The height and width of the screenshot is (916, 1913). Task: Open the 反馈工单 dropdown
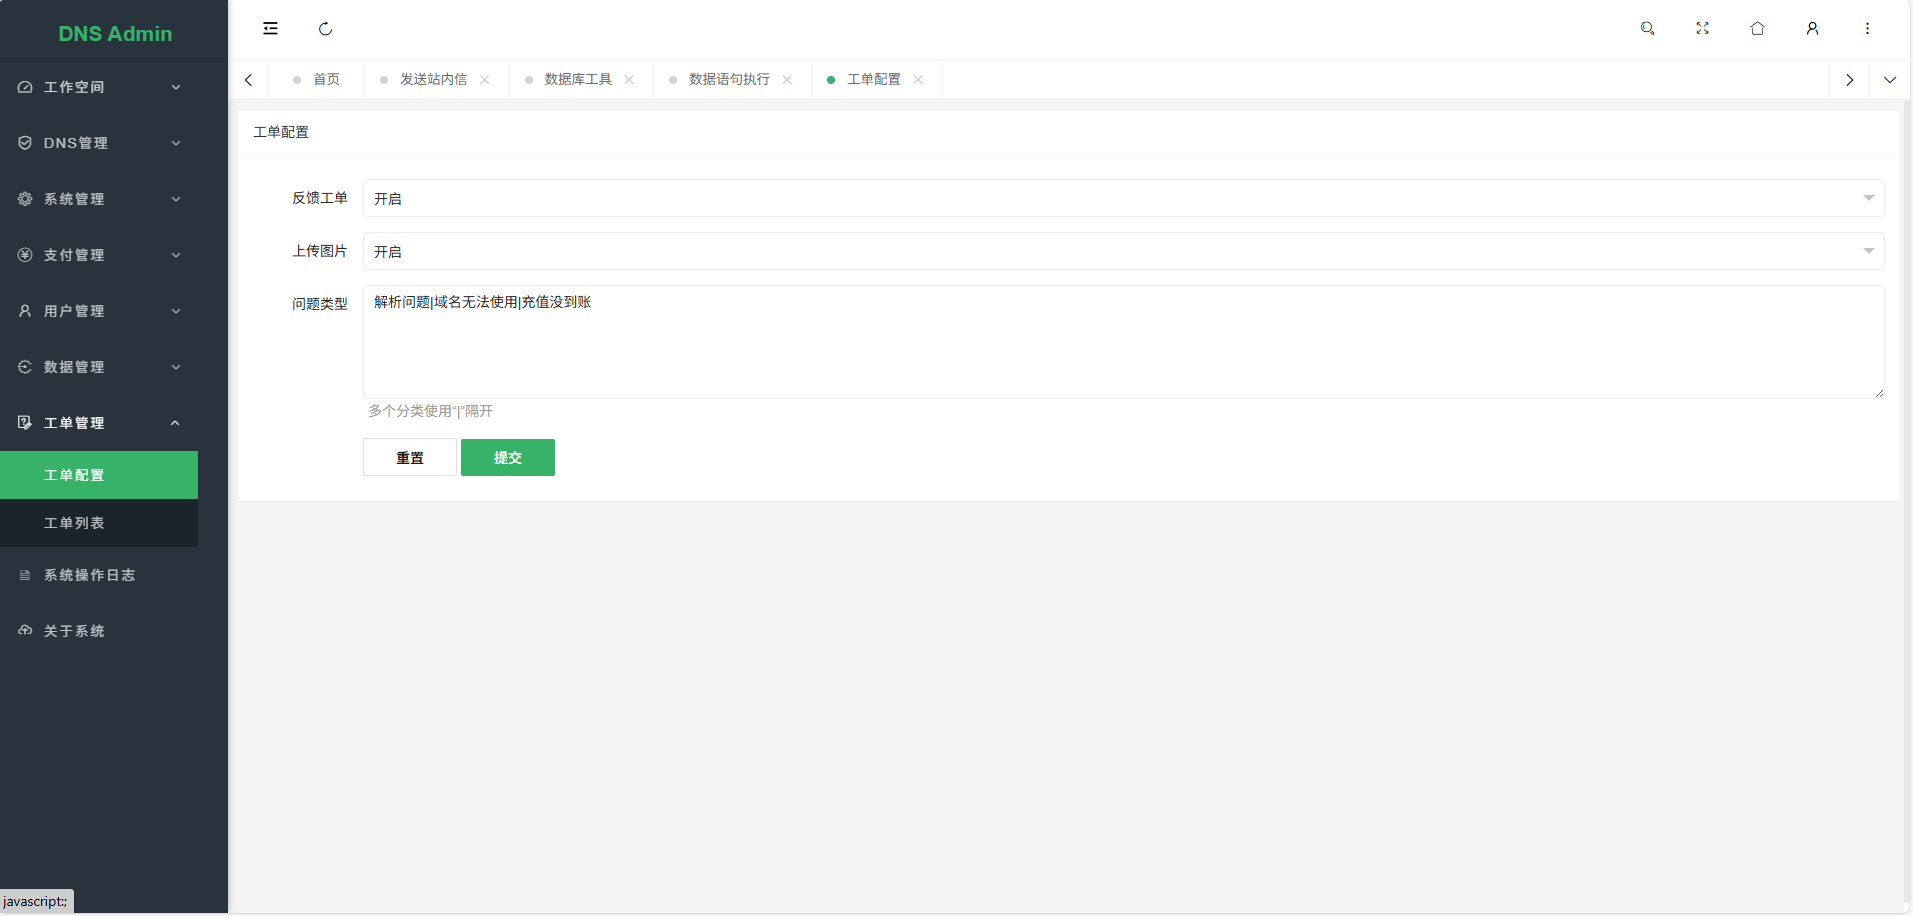[x=1123, y=198]
